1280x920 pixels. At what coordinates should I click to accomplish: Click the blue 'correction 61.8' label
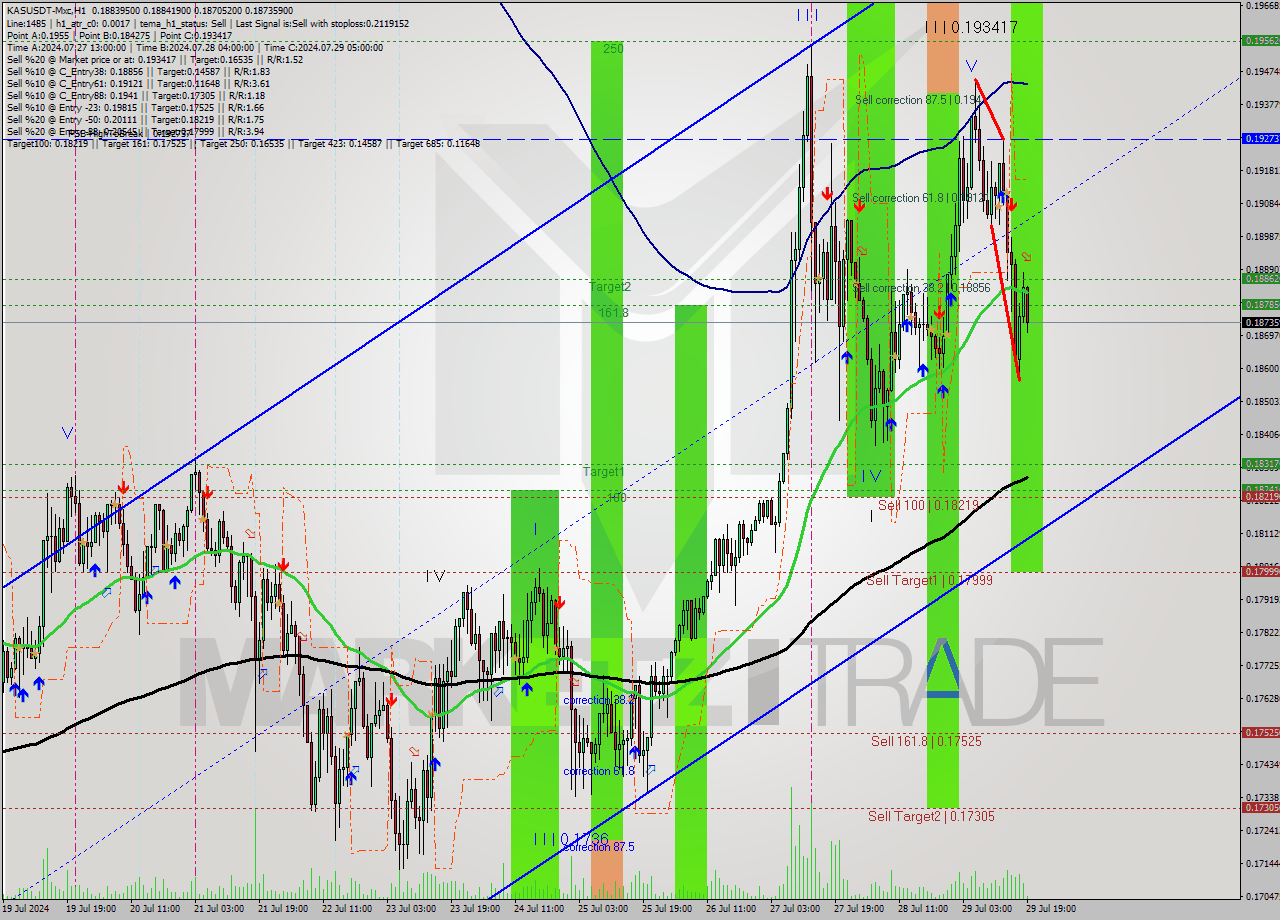point(598,771)
